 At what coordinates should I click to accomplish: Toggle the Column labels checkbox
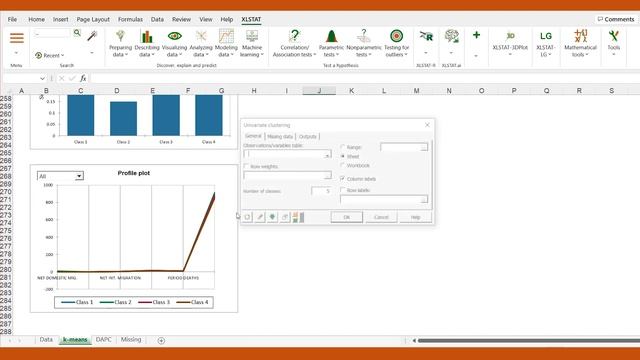[342, 179]
